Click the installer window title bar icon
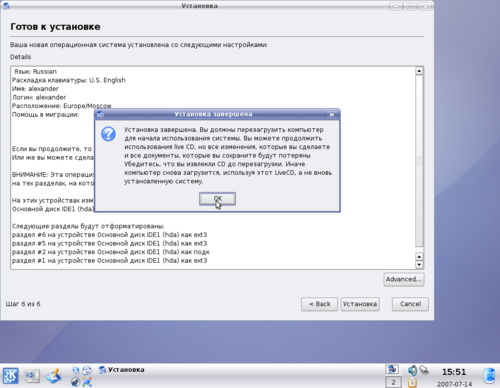Image resolution: width=500 pixels, height=388 pixels. click(x=6, y=5)
